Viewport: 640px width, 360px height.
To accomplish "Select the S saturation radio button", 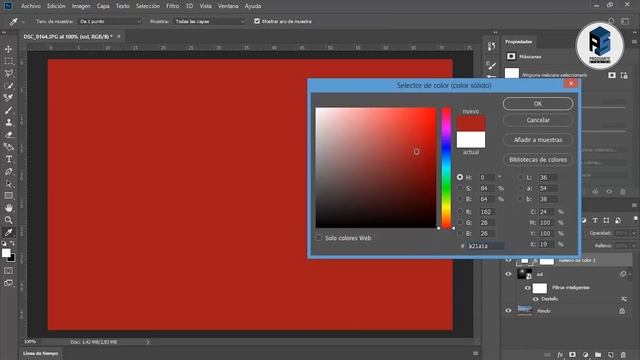I will tap(460, 188).
